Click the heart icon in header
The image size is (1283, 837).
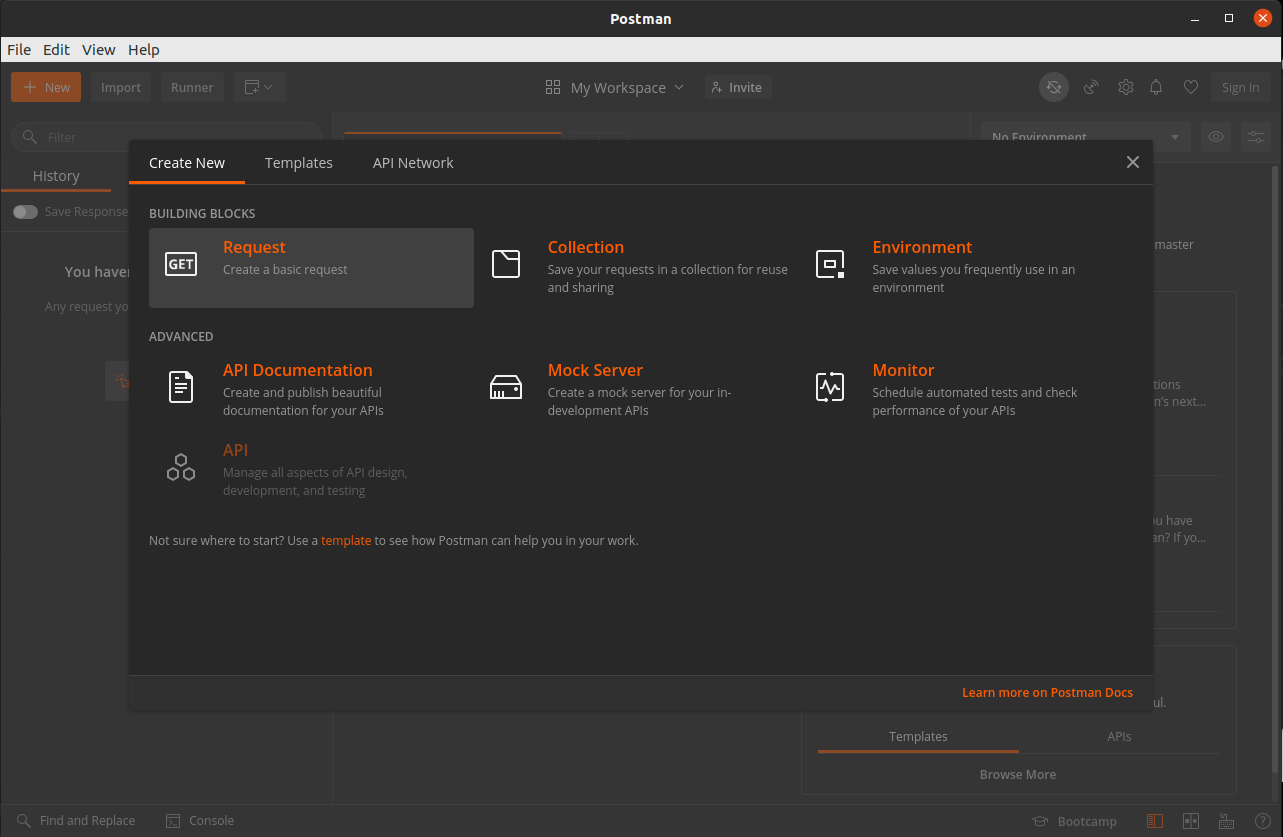coord(1190,87)
